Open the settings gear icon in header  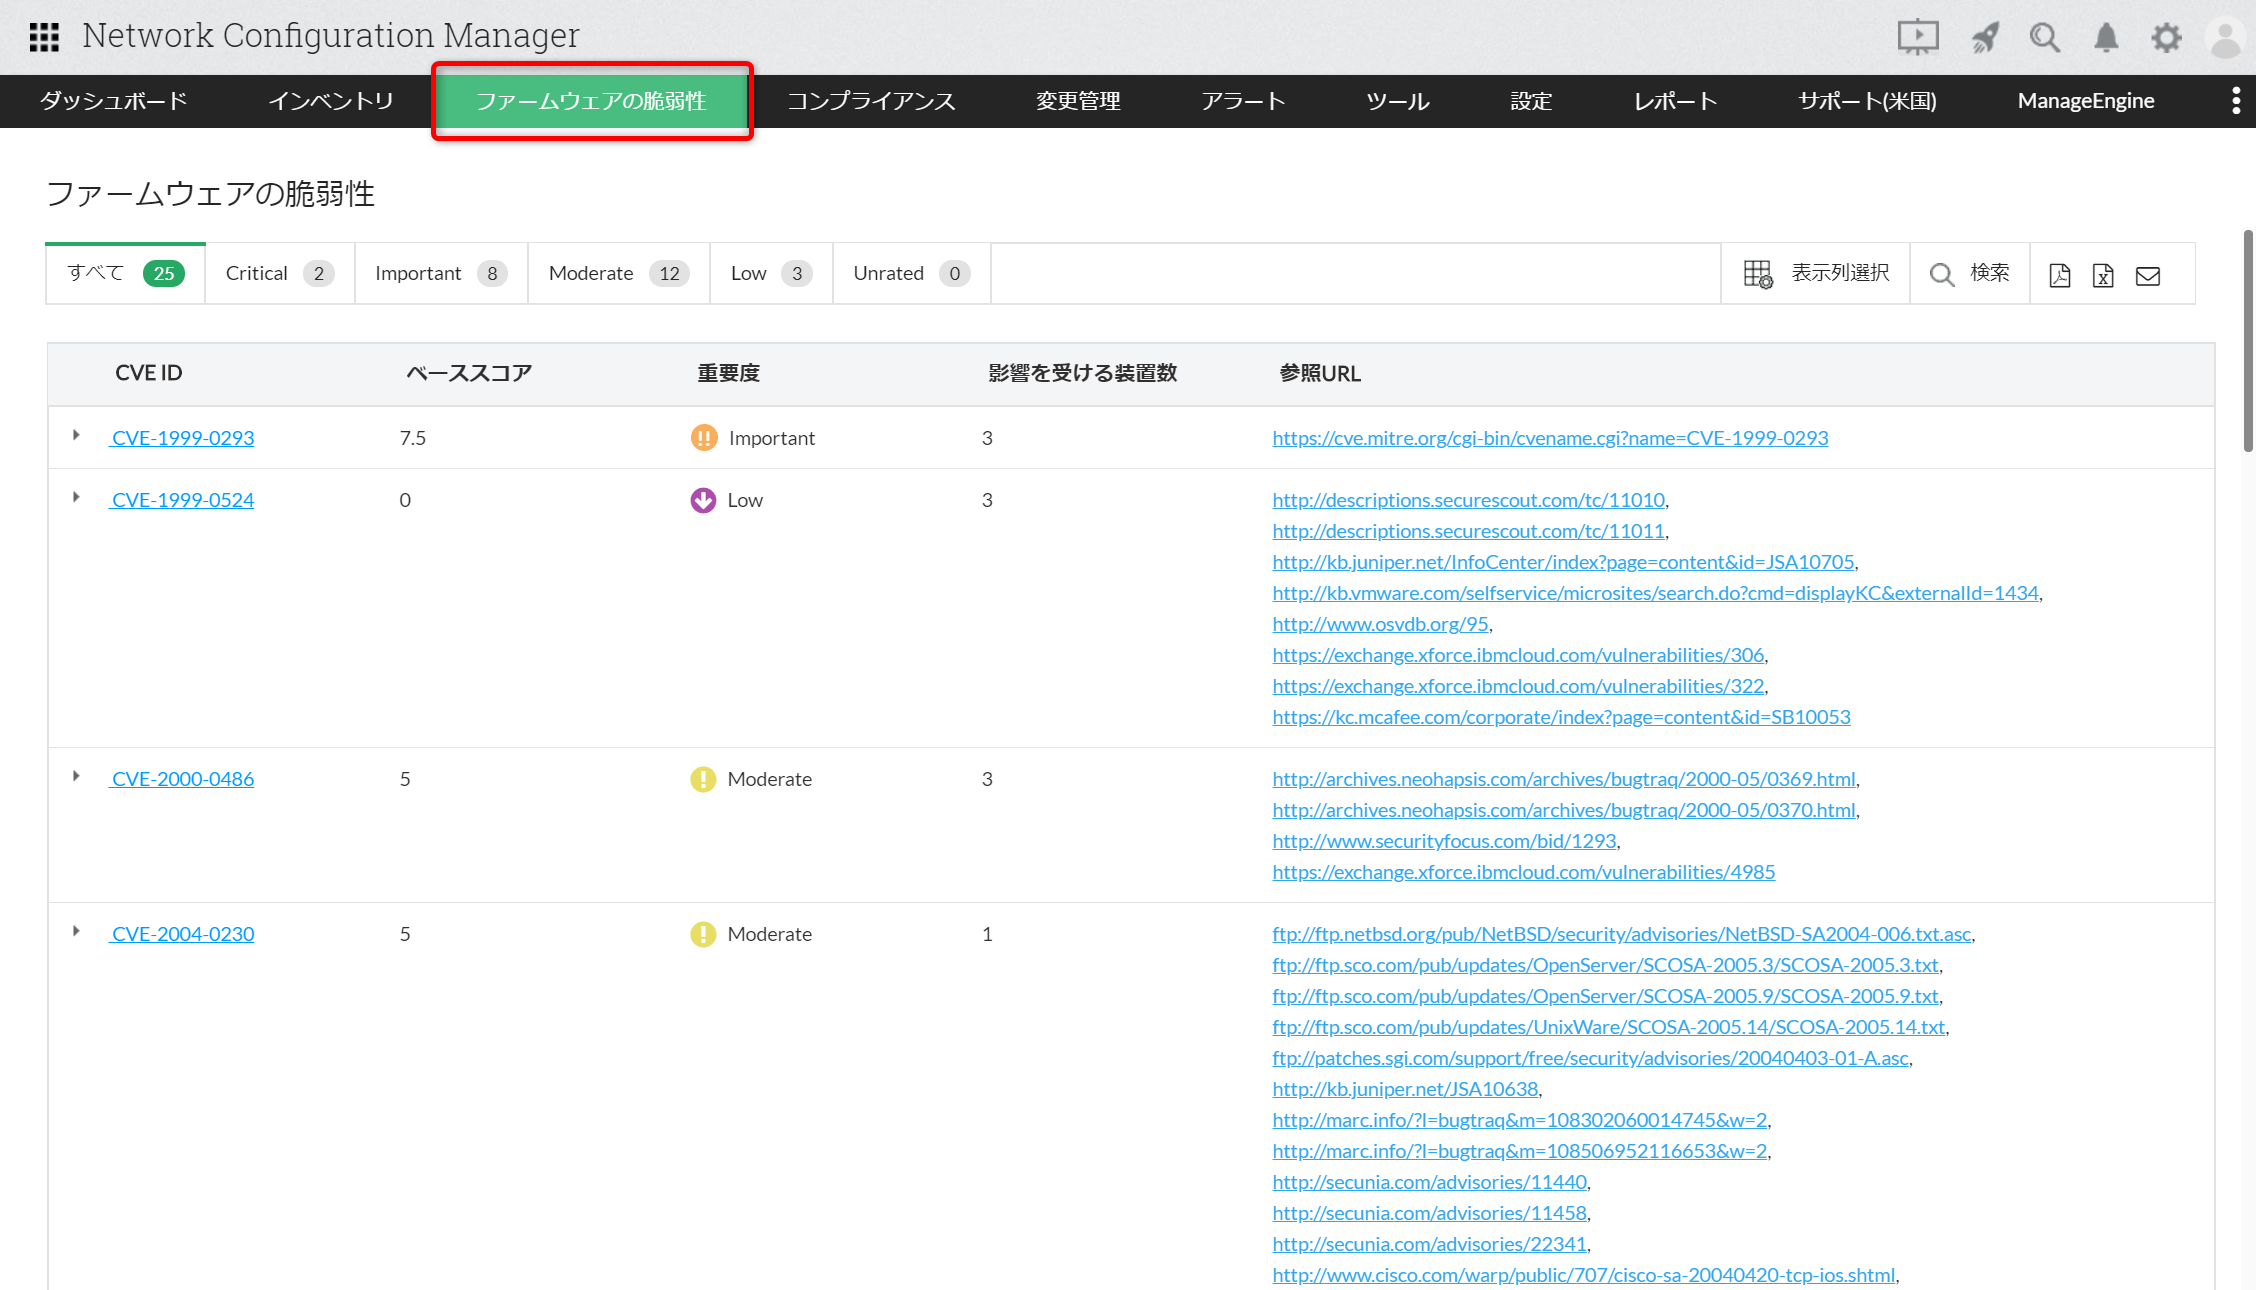tap(2166, 37)
